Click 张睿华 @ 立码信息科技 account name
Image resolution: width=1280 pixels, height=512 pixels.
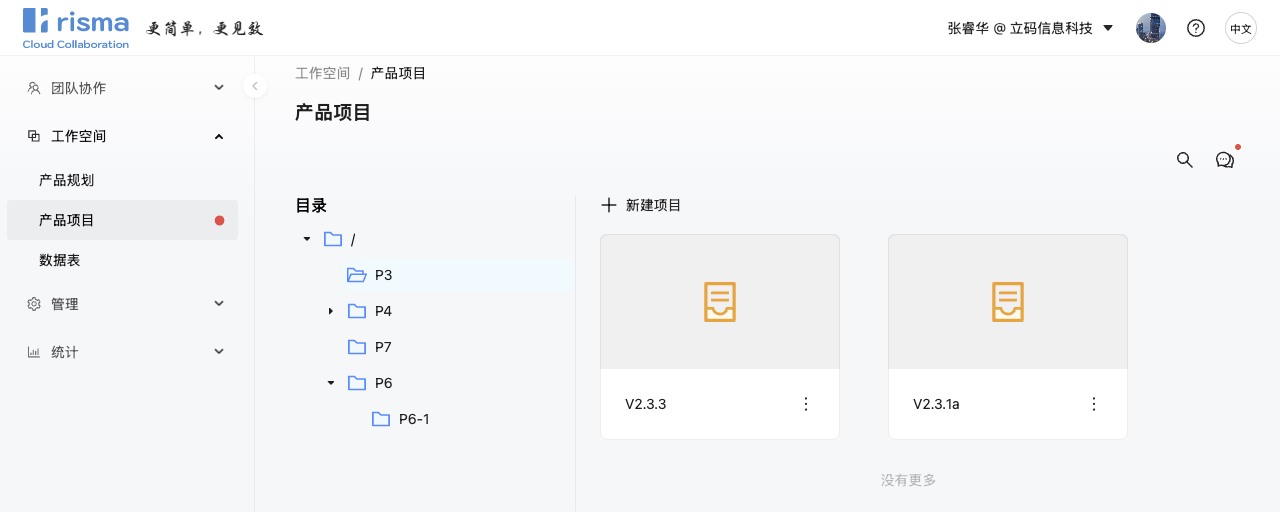click(x=1020, y=28)
